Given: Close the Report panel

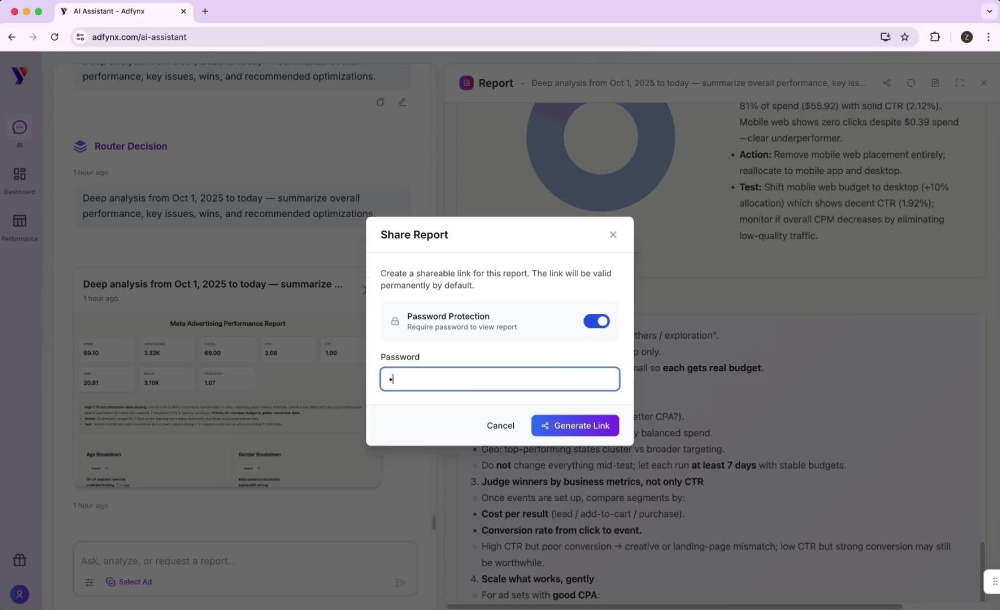Looking at the screenshot, I should pos(983,83).
